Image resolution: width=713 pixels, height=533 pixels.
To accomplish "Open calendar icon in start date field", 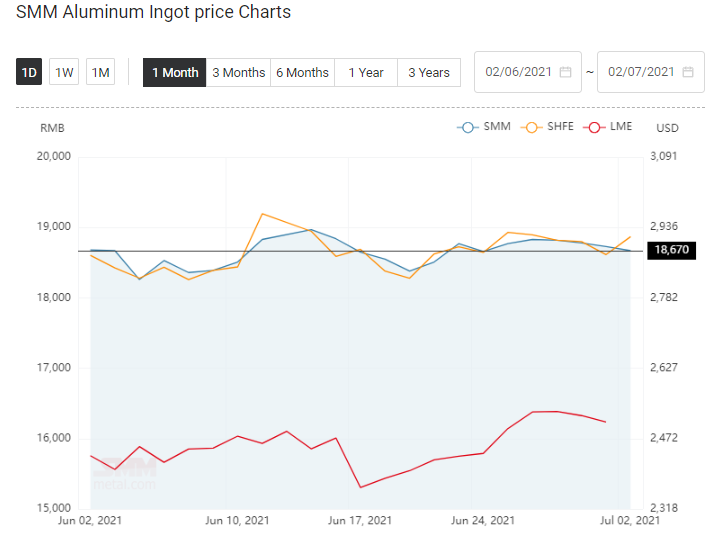I will coord(565,72).
